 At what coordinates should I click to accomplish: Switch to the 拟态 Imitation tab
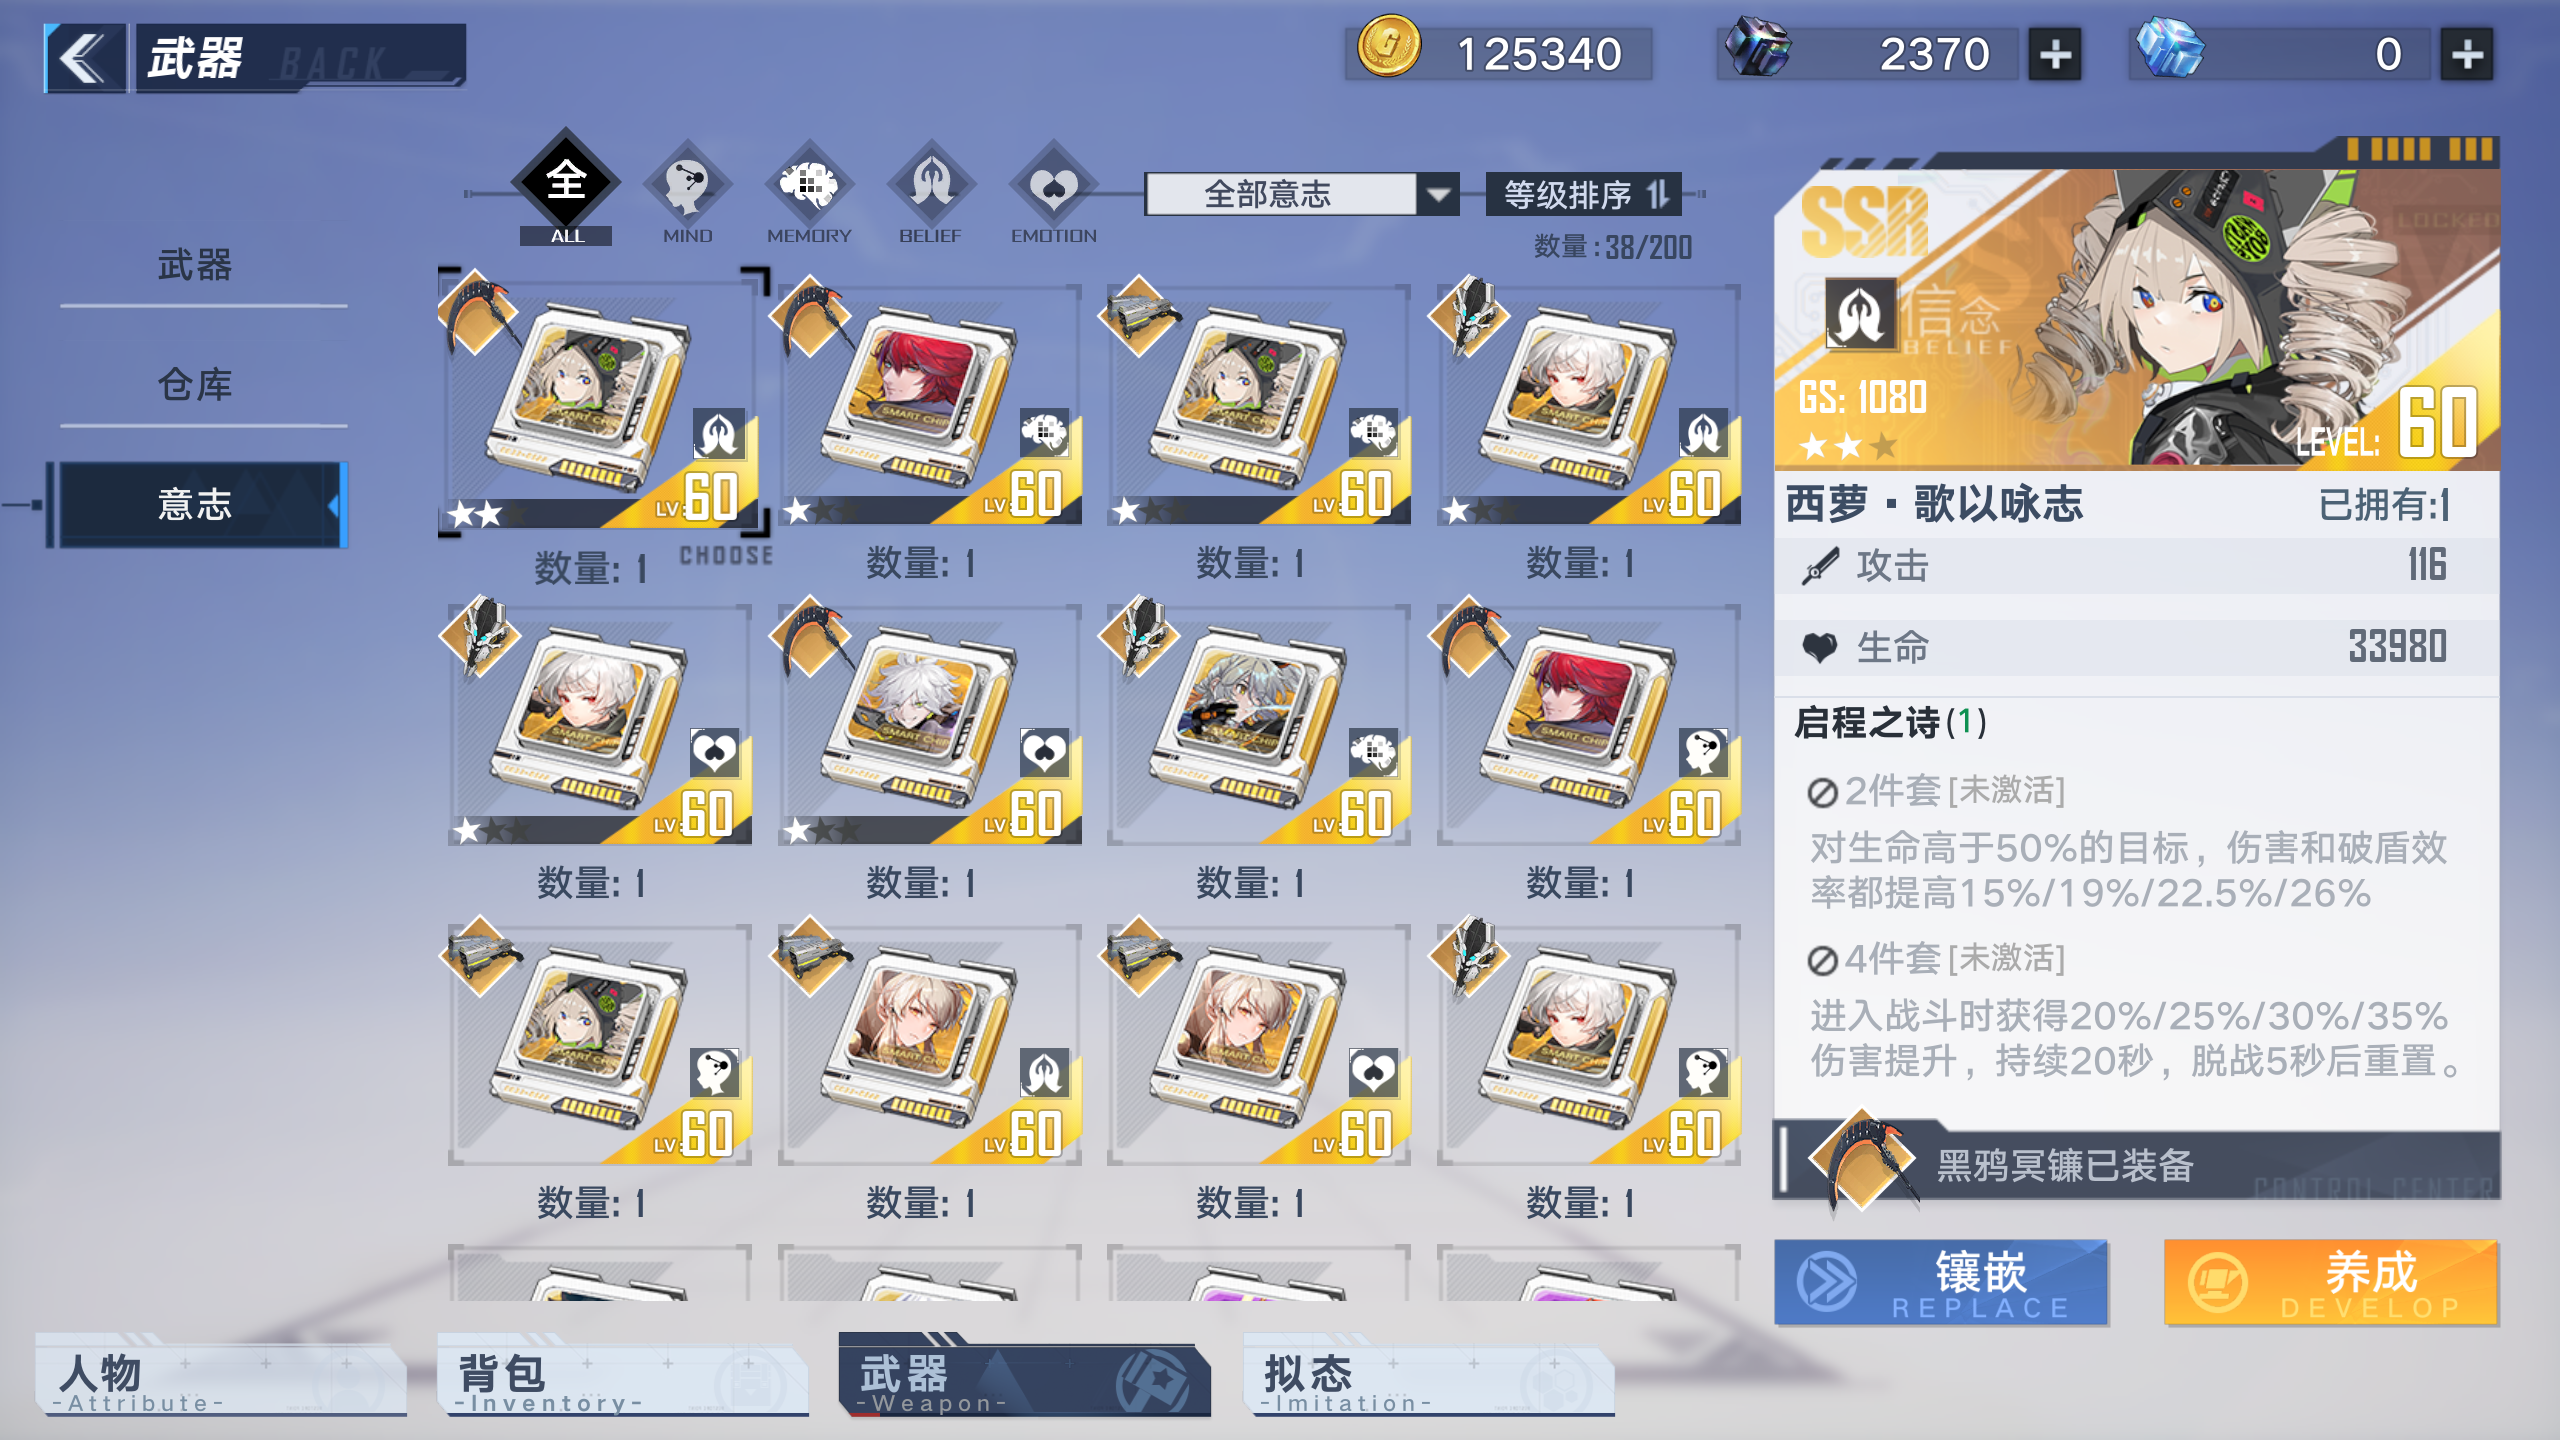click(1428, 1381)
